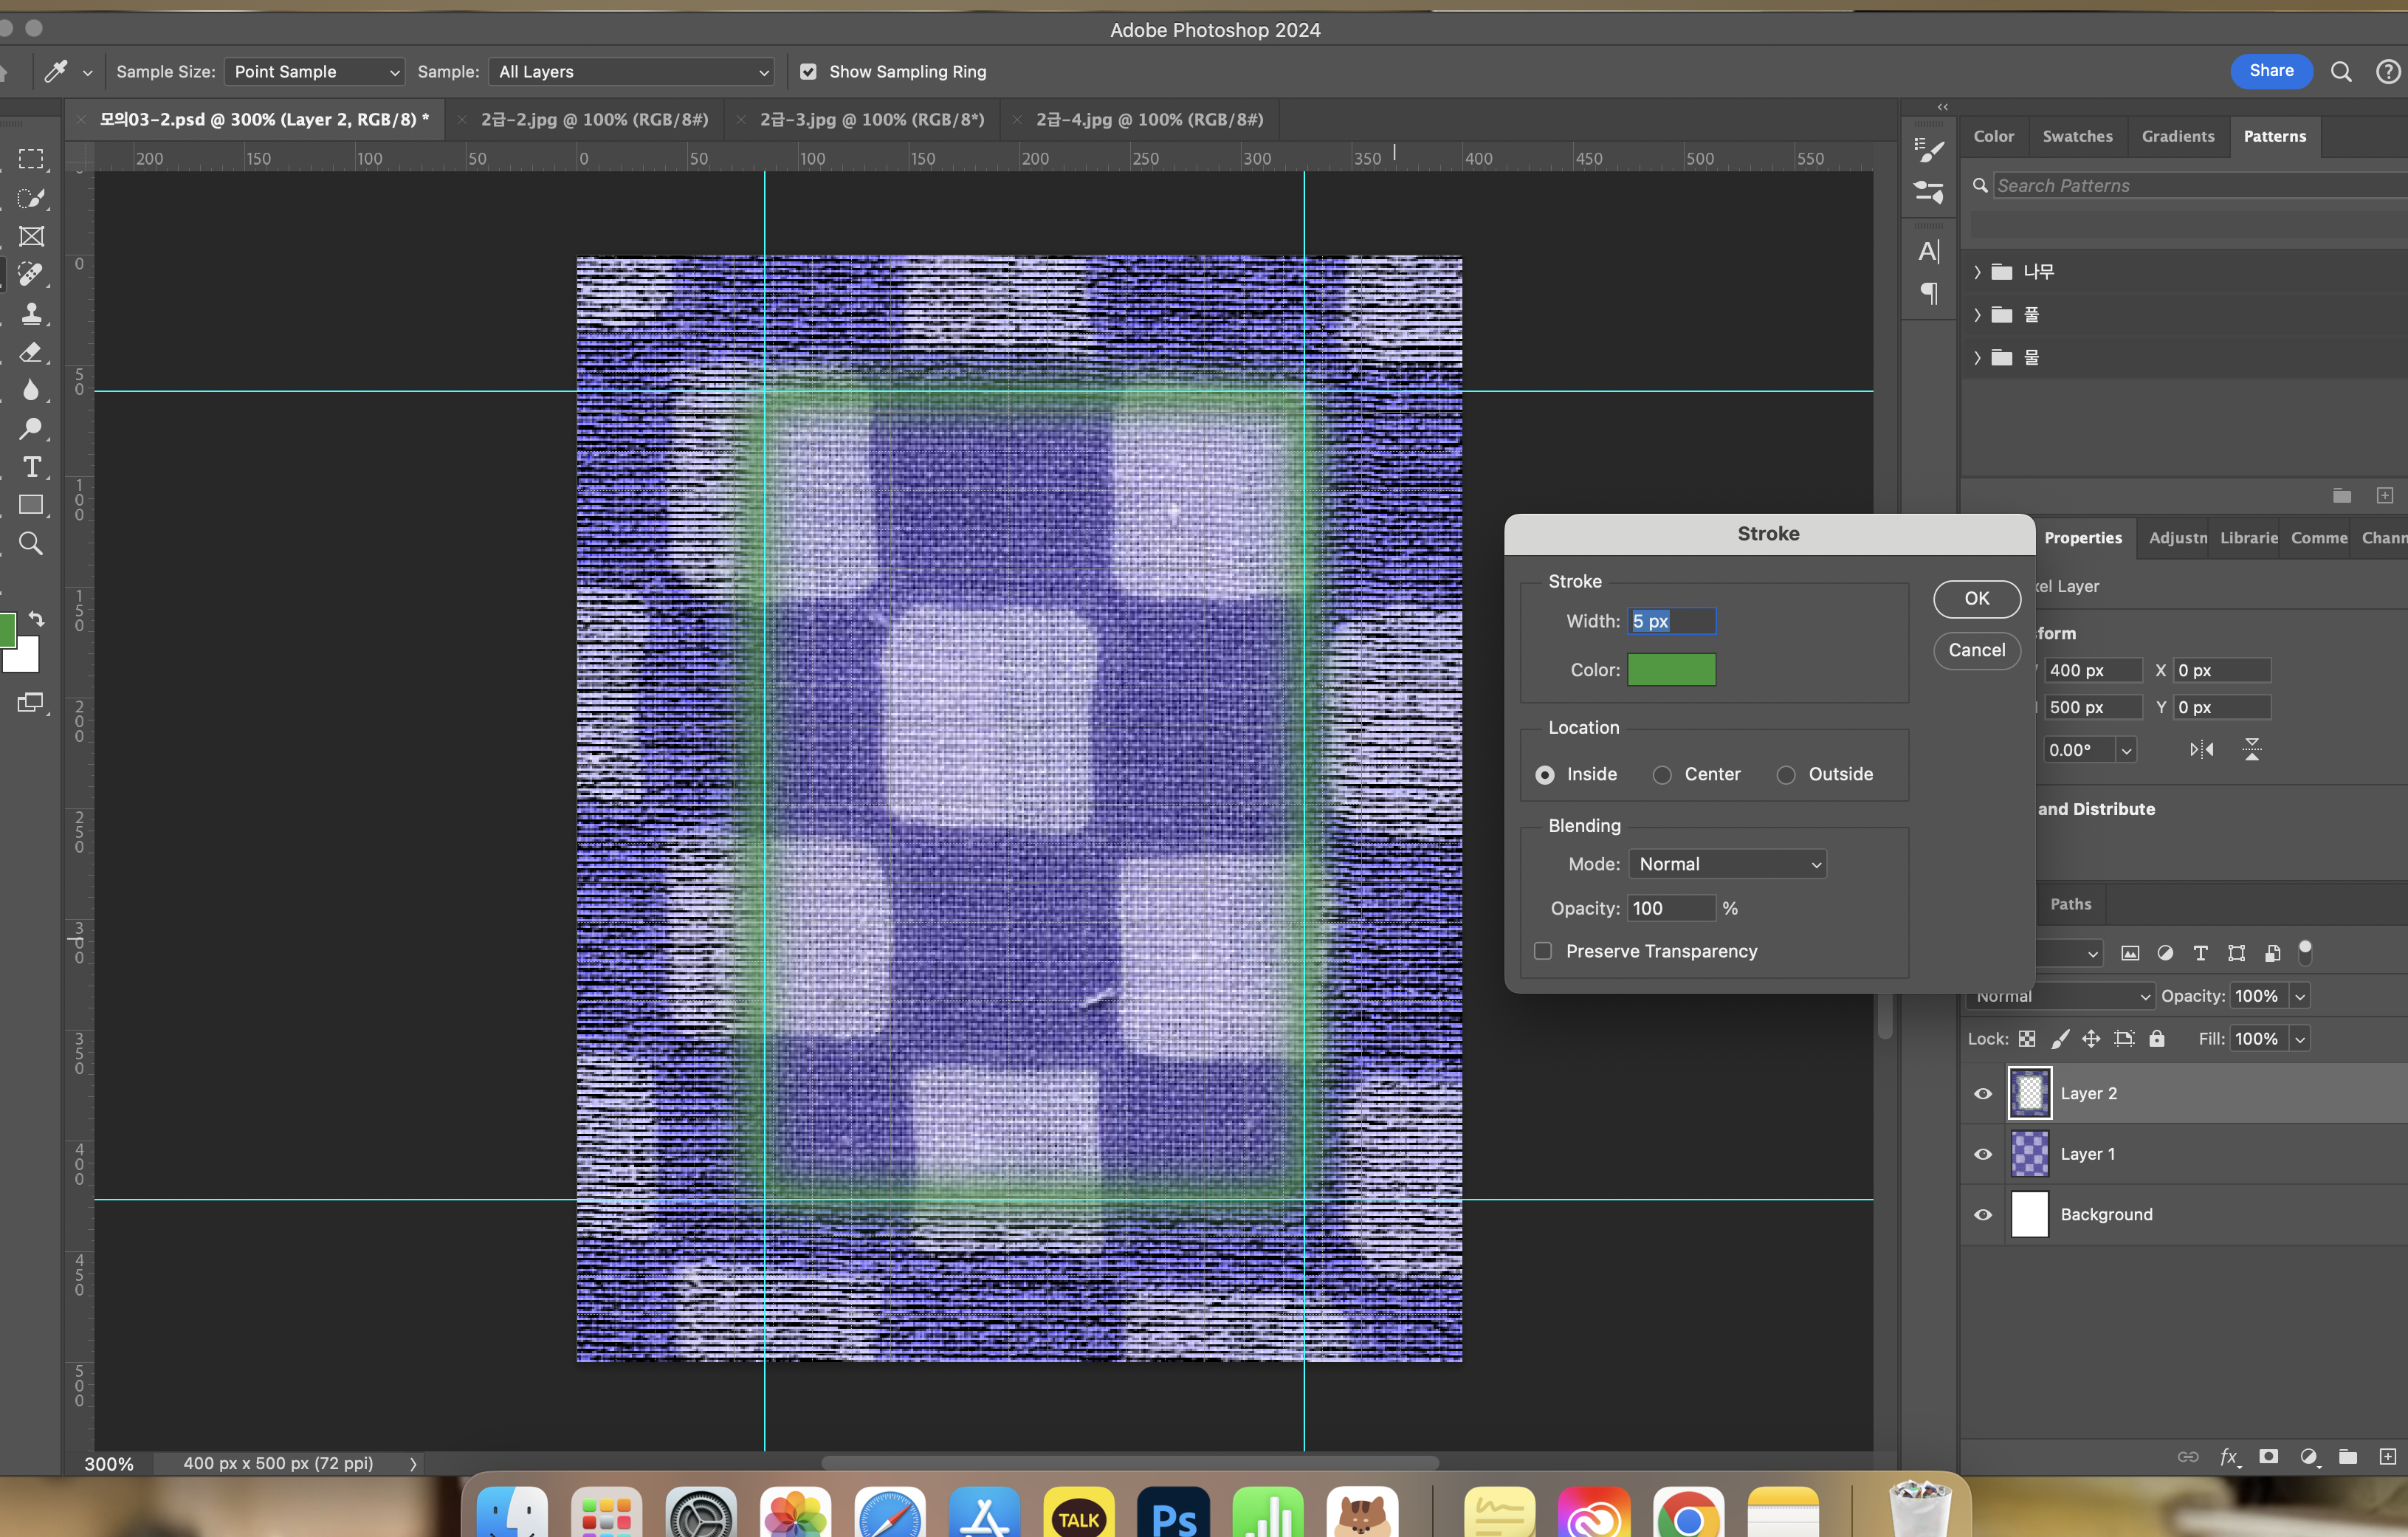Click the lock all padlock icon

click(2157, 1039)
